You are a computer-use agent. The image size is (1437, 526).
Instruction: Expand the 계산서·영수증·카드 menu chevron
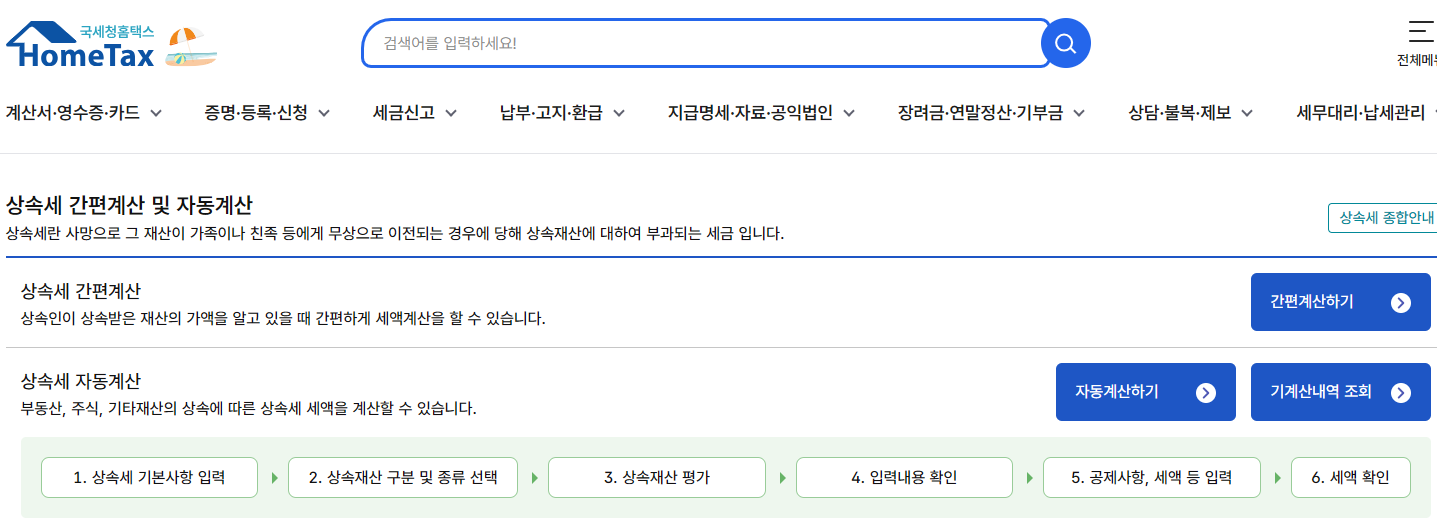156,113
